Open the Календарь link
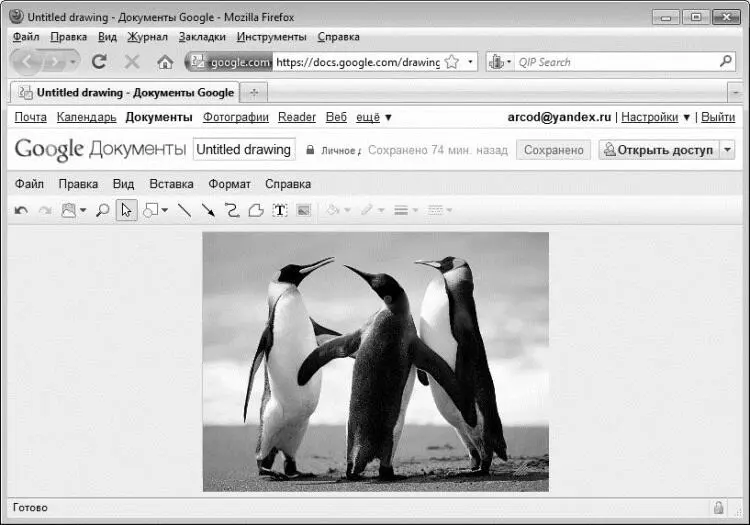This screenshot has height=525, width=750. pyautogui.click(x=87, y=117)
